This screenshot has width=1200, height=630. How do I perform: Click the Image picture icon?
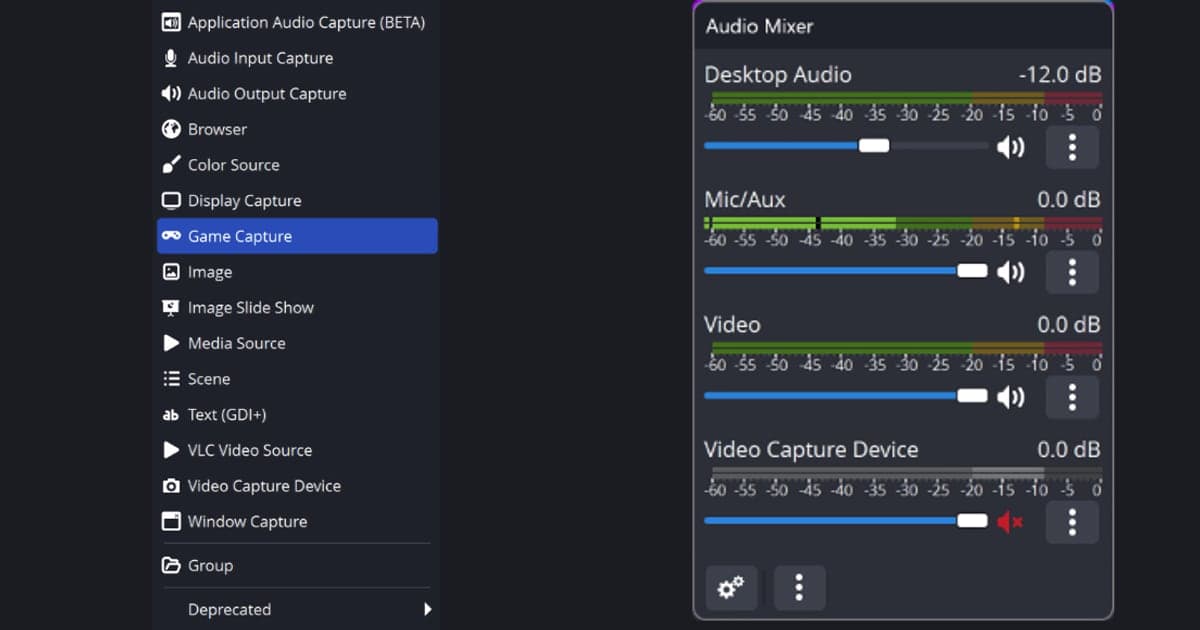pyautogui.click(x=171, y=272)
